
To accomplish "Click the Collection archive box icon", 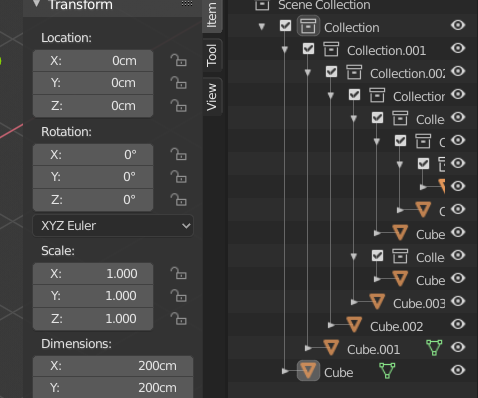I will coord(308,26).
